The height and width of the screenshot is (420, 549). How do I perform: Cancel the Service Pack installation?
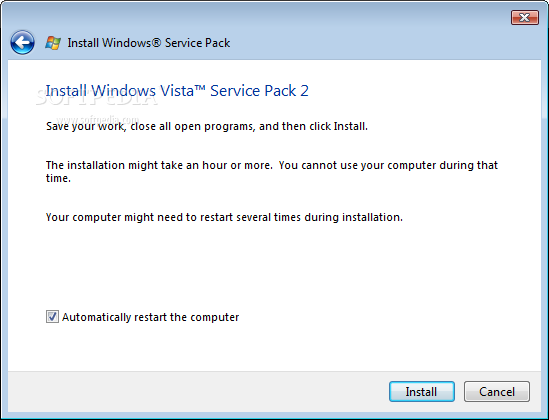click(x=496, y=391)
